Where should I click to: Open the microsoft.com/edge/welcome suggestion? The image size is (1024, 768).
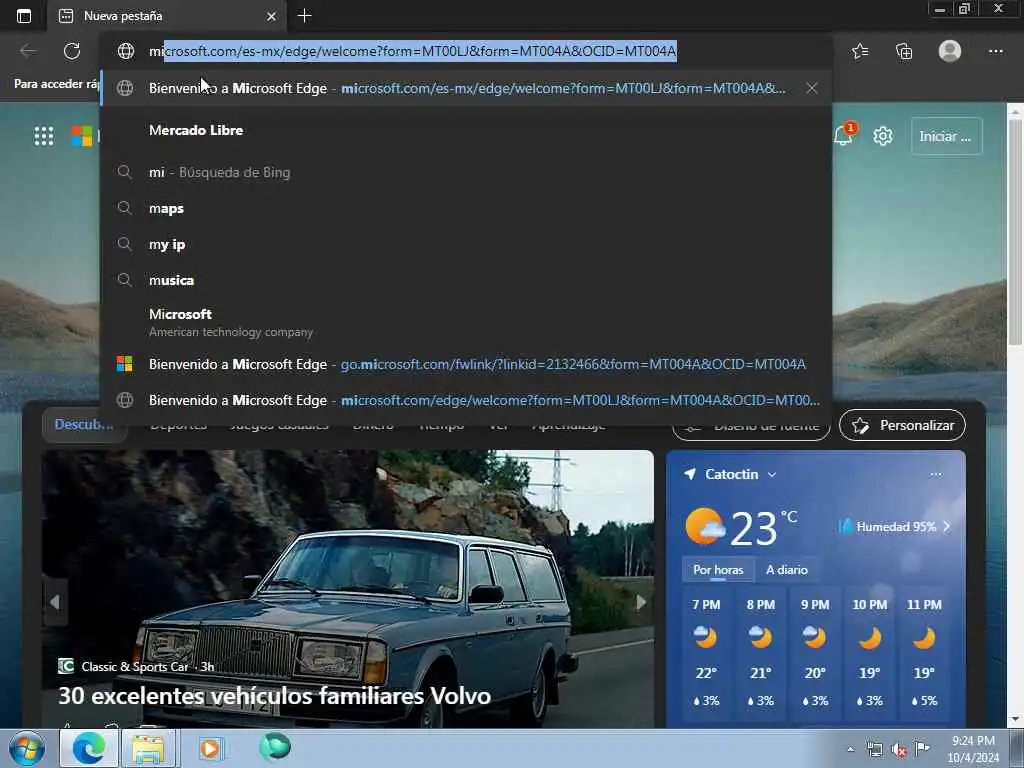[466, 400]
